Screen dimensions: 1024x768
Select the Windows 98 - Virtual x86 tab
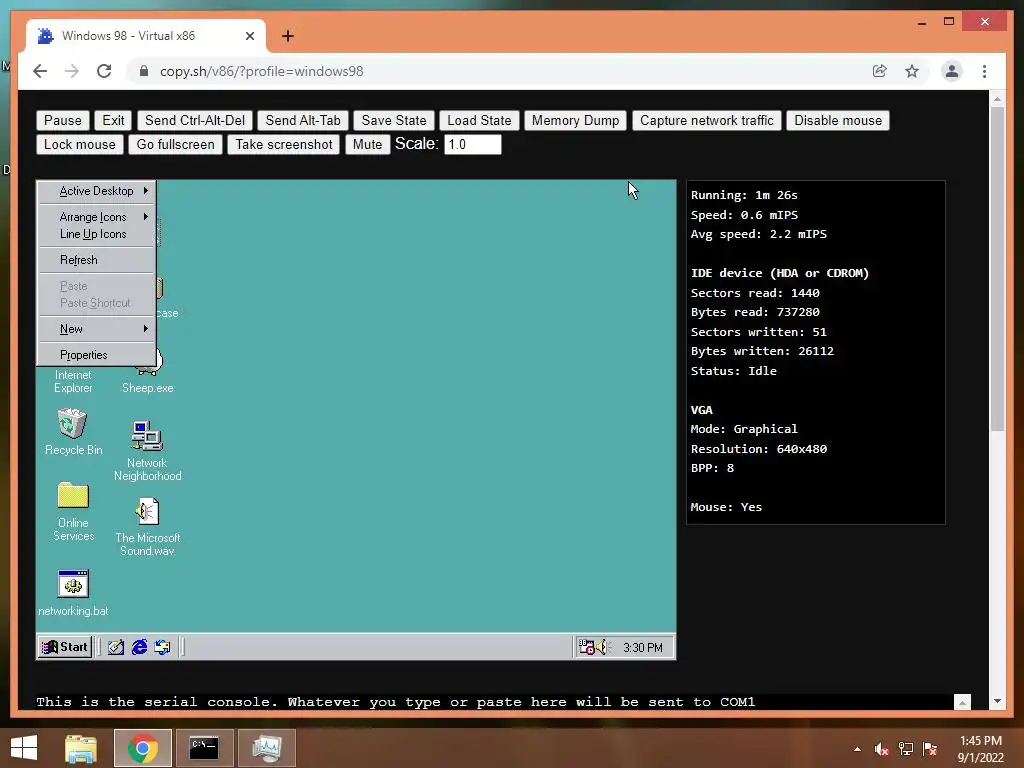coord(146,36)
